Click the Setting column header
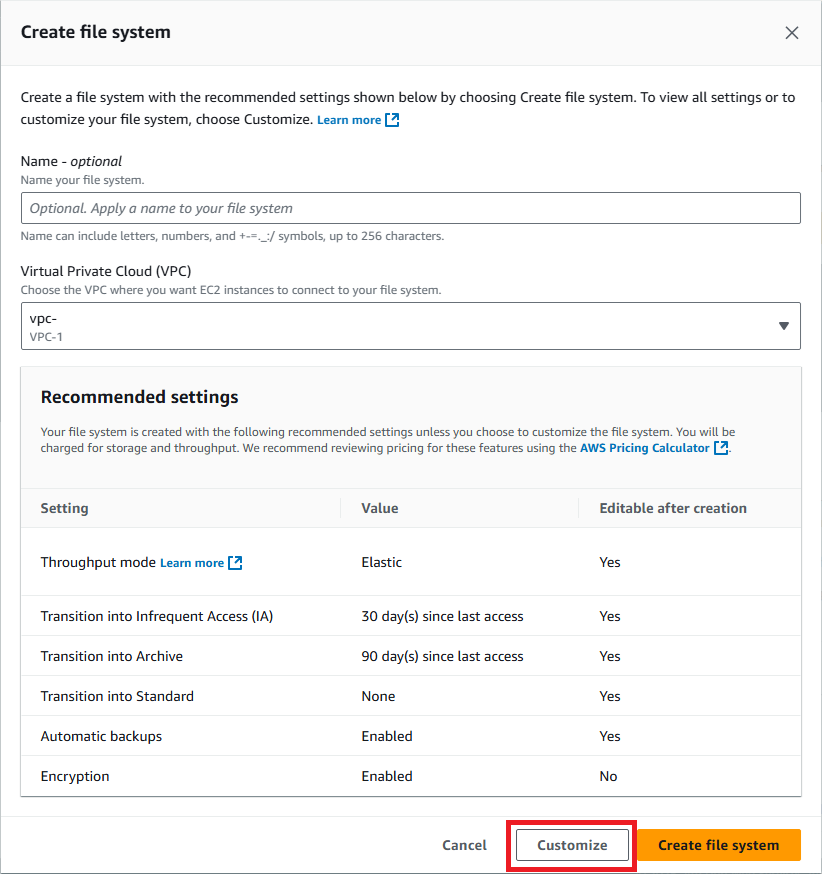This screenshot has height=874, width=822. 64,508
